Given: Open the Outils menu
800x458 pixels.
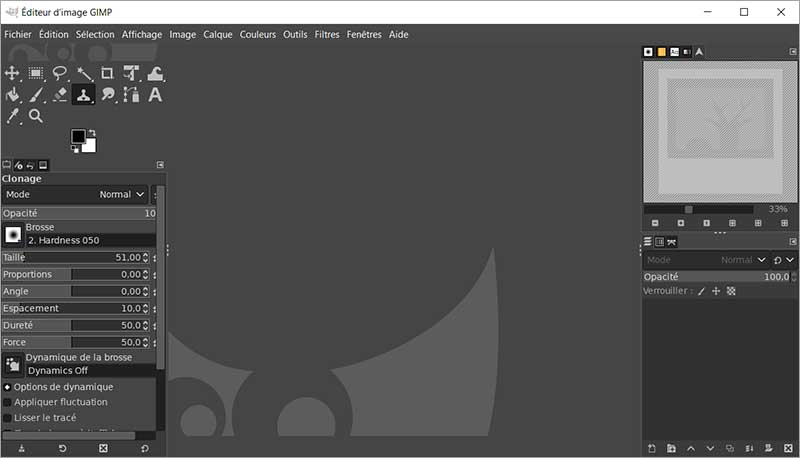Looking at the screenshot, I should tap(295, 35).
